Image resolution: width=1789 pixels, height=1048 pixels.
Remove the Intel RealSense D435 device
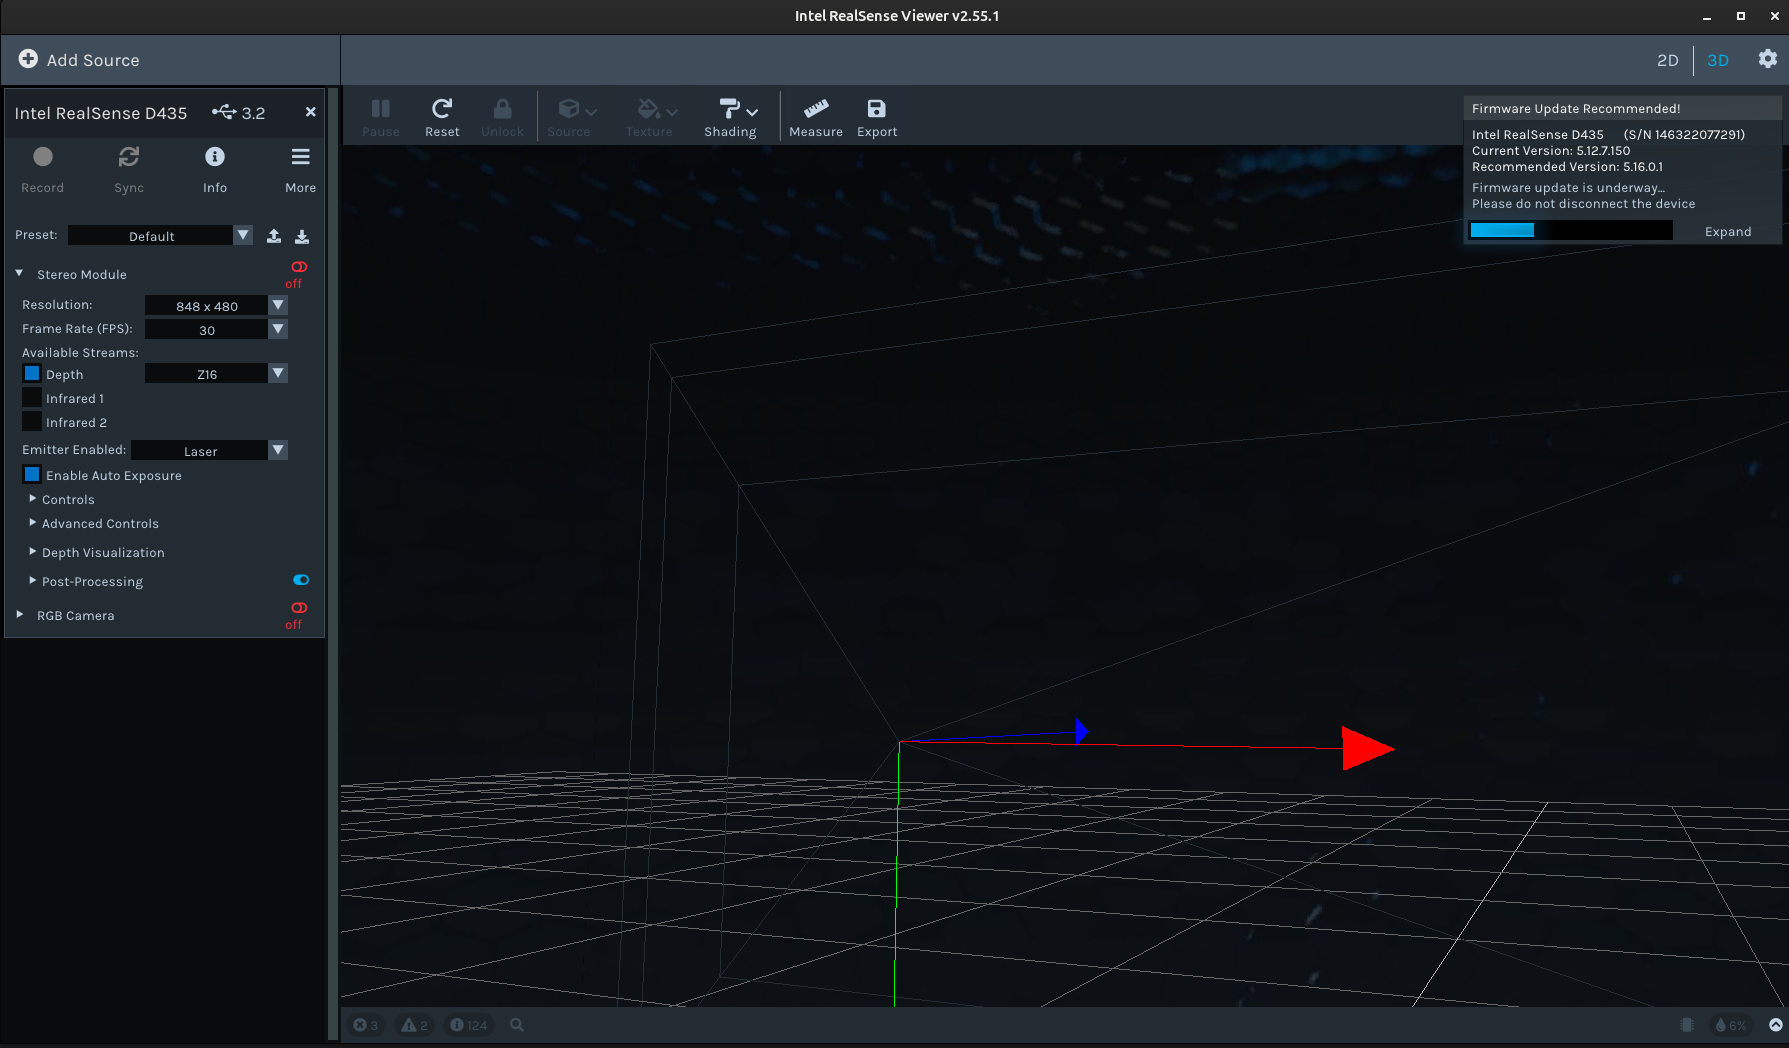click(x=311, y=112)
